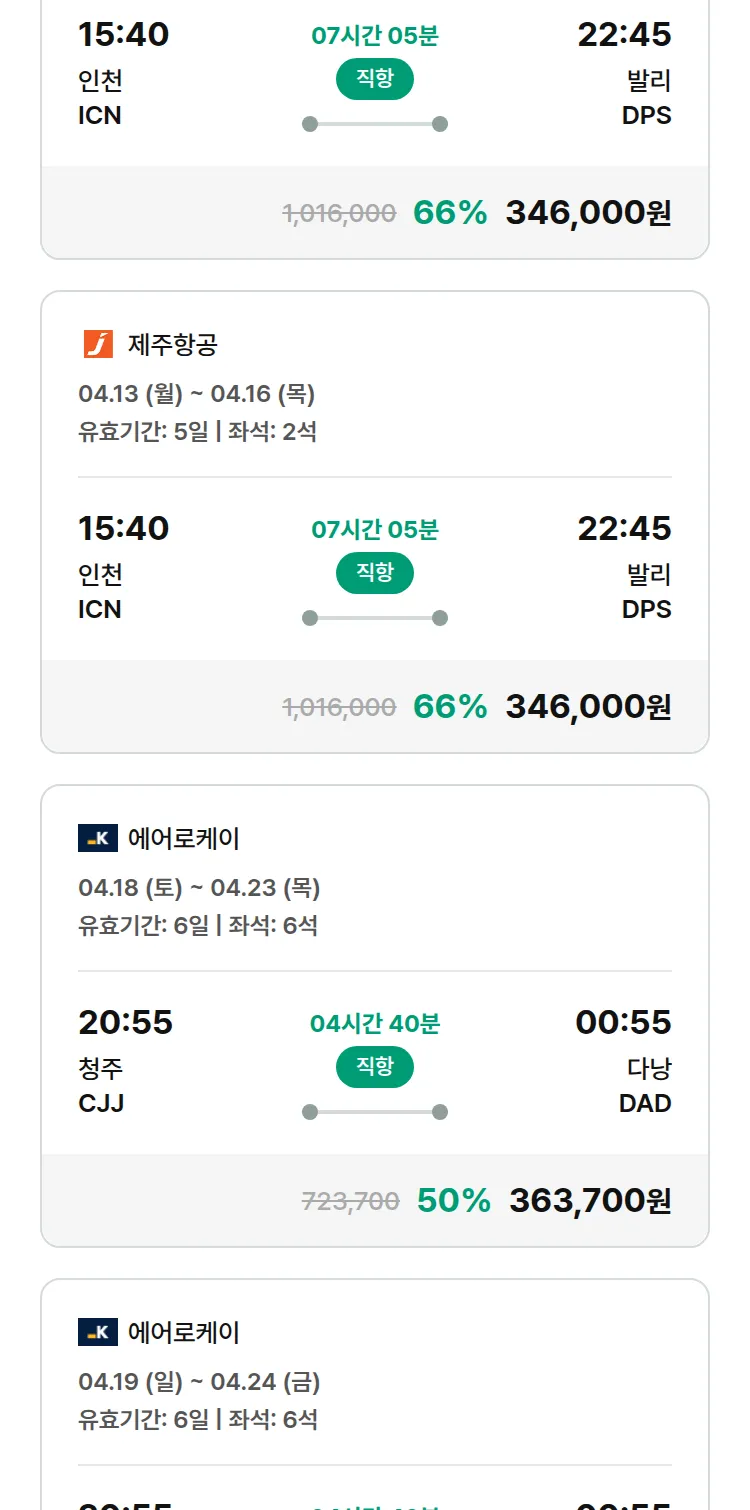This screenshot has width=750, height=1510.
Task: Click the Aero K logo on the 04.18 card
Action: (x=98, y=838)
